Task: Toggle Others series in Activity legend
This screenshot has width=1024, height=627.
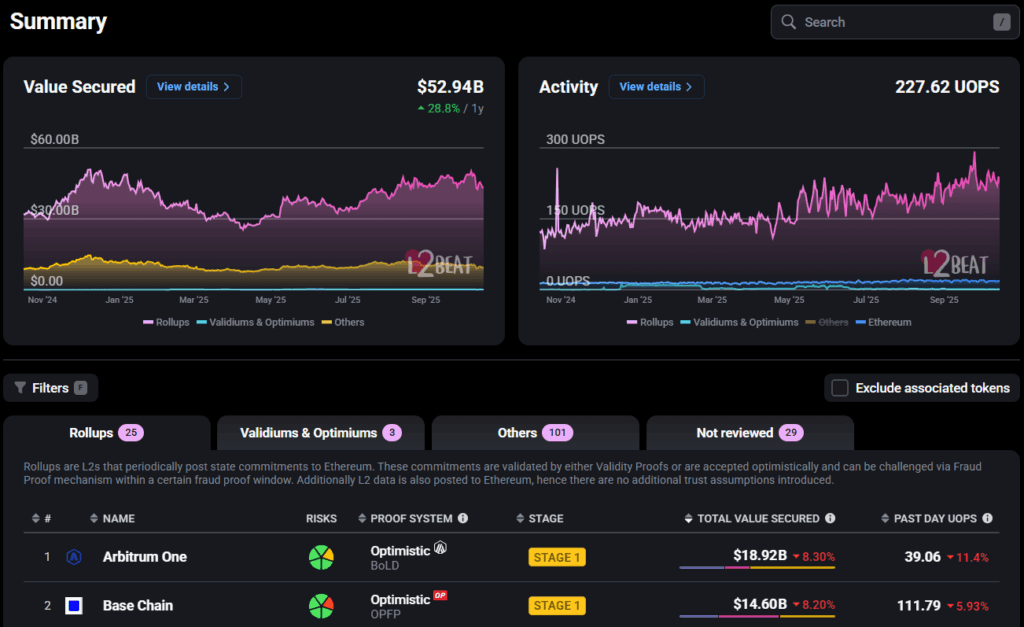Action: [x=827, y=322]
